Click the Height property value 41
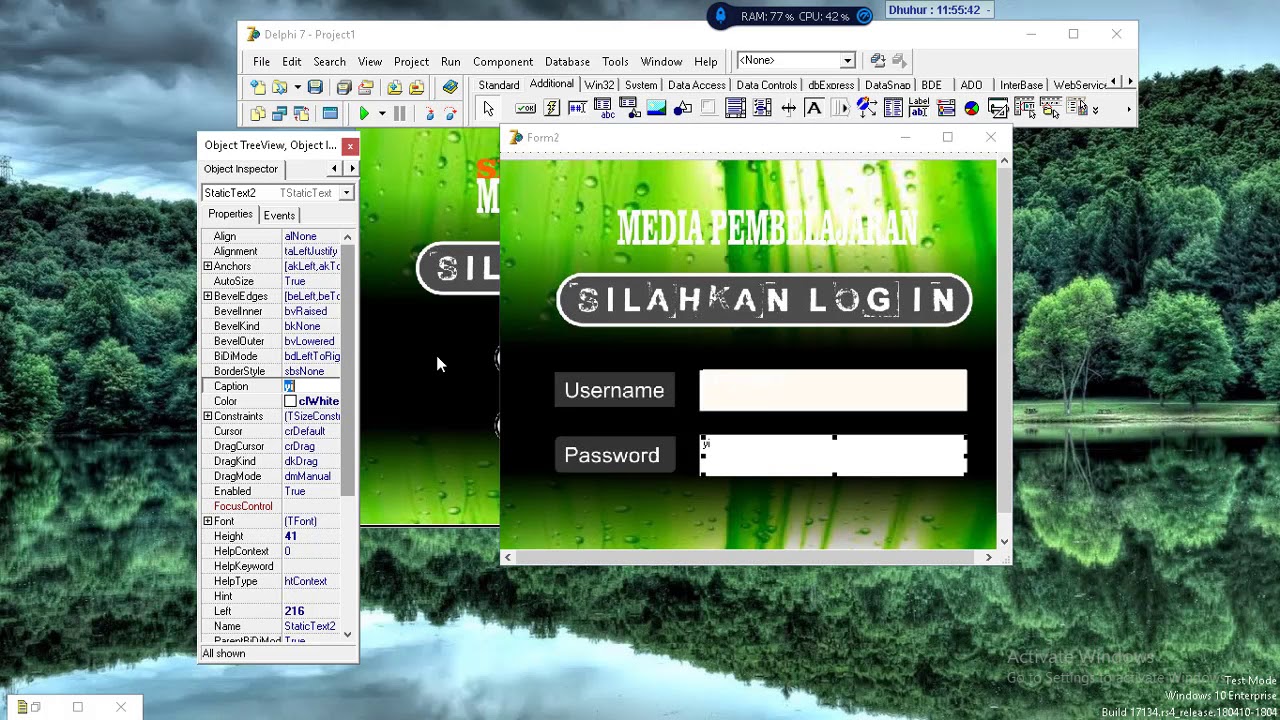 pos(311,536)
